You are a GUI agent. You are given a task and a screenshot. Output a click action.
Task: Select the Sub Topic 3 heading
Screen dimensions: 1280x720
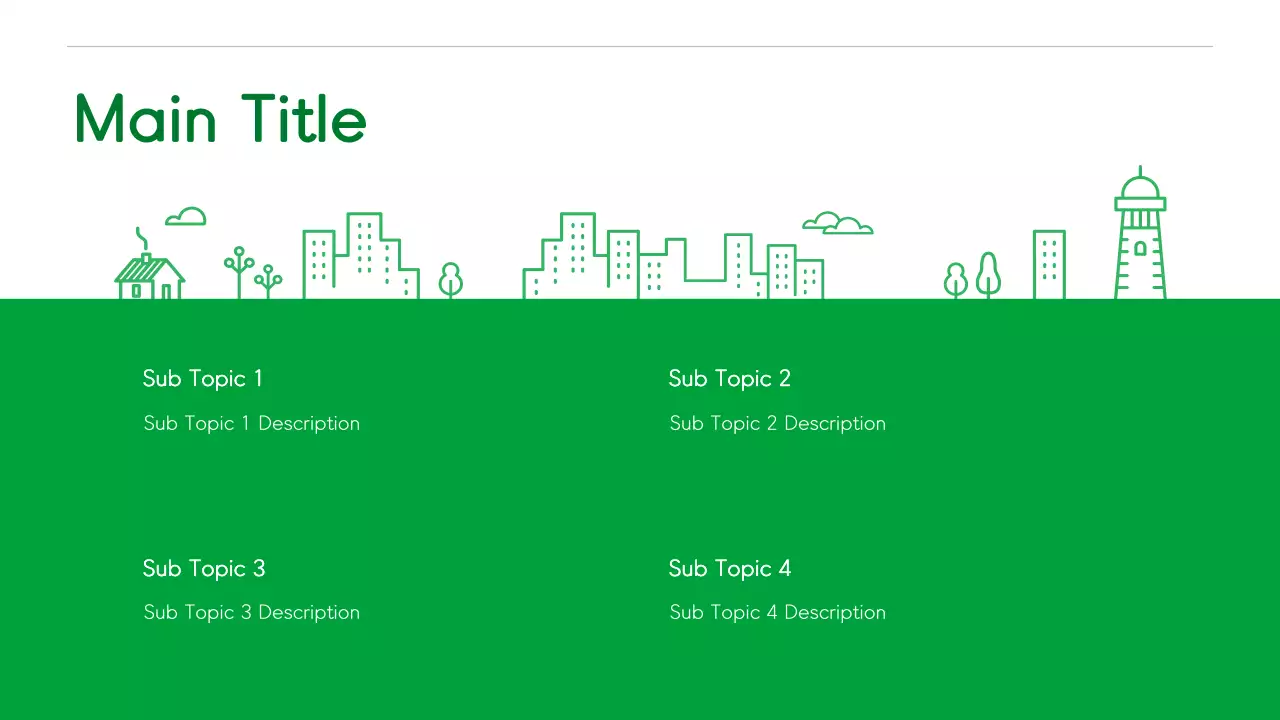[203, 568]
